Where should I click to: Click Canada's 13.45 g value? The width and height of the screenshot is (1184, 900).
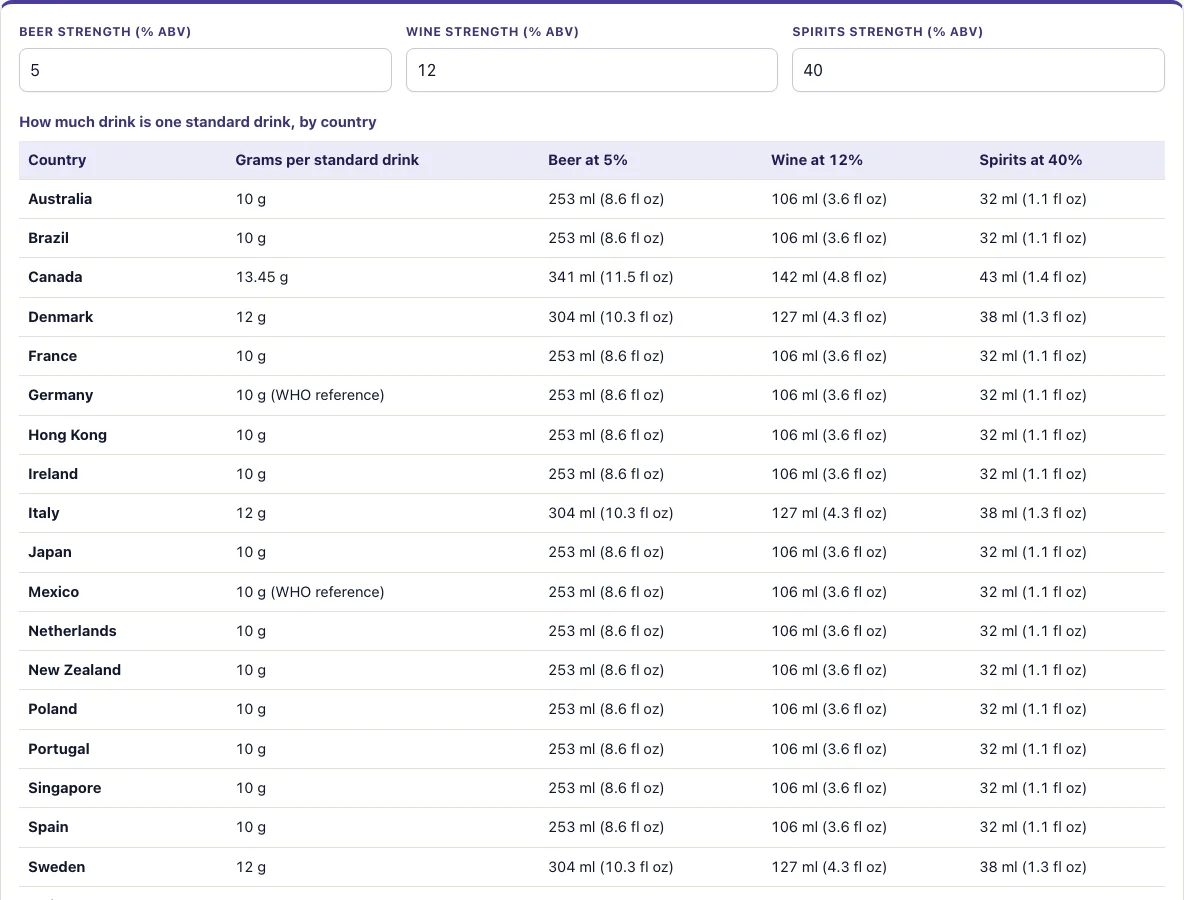(262, 277)
